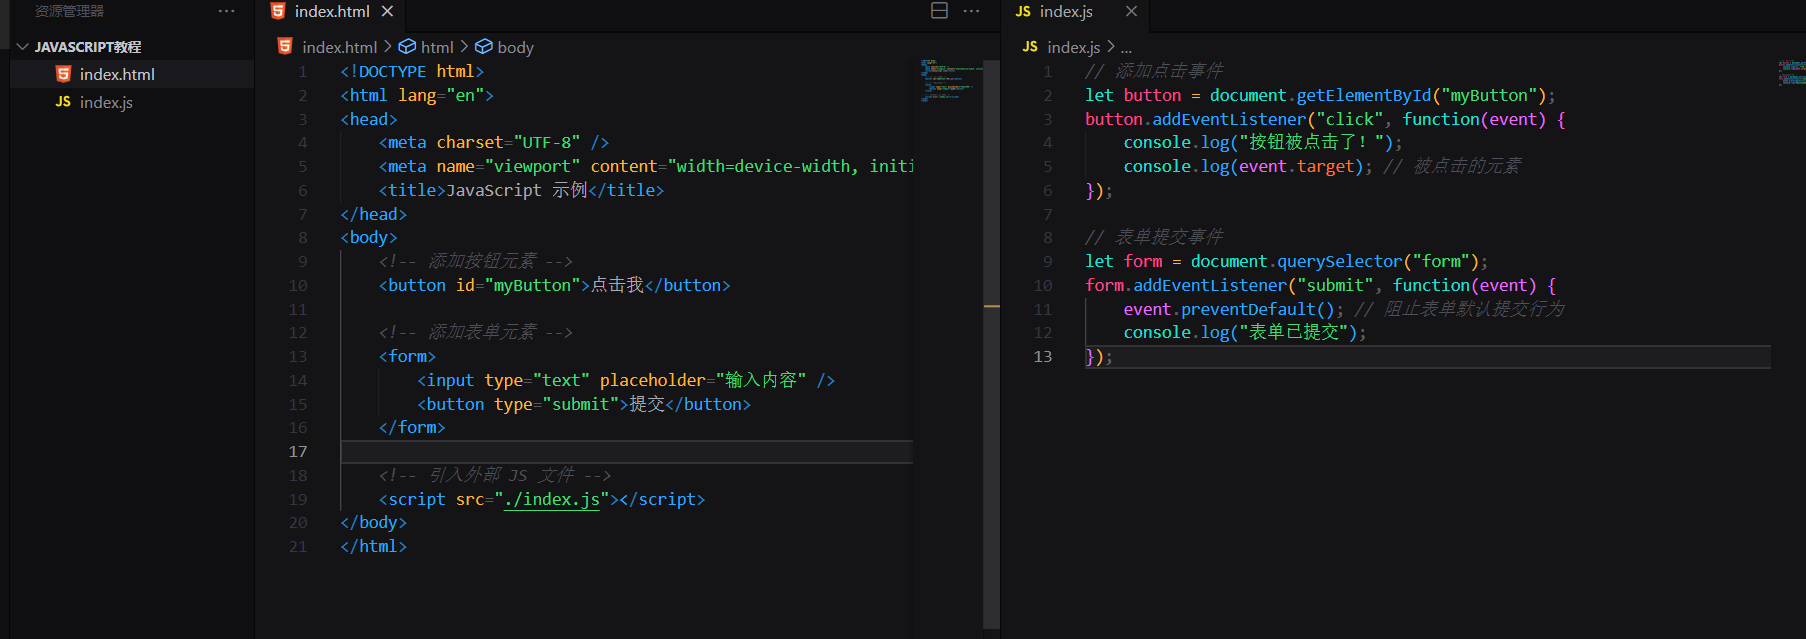
Task: Place cursor on line 13 of index.js
Action: [x=1428, y=357]
